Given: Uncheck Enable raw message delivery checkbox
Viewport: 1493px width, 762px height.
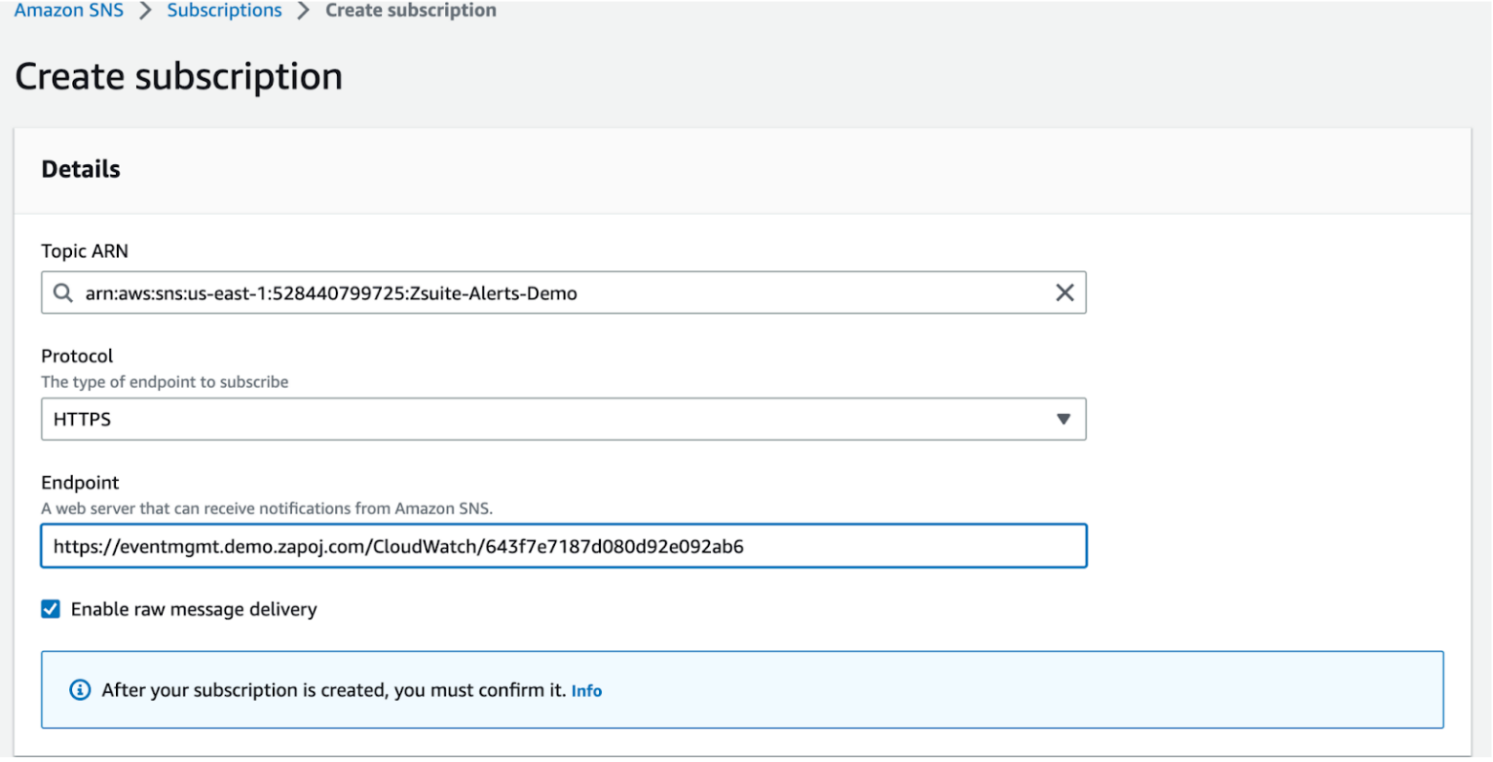Looking at the screenshot, I should (50, 609).
